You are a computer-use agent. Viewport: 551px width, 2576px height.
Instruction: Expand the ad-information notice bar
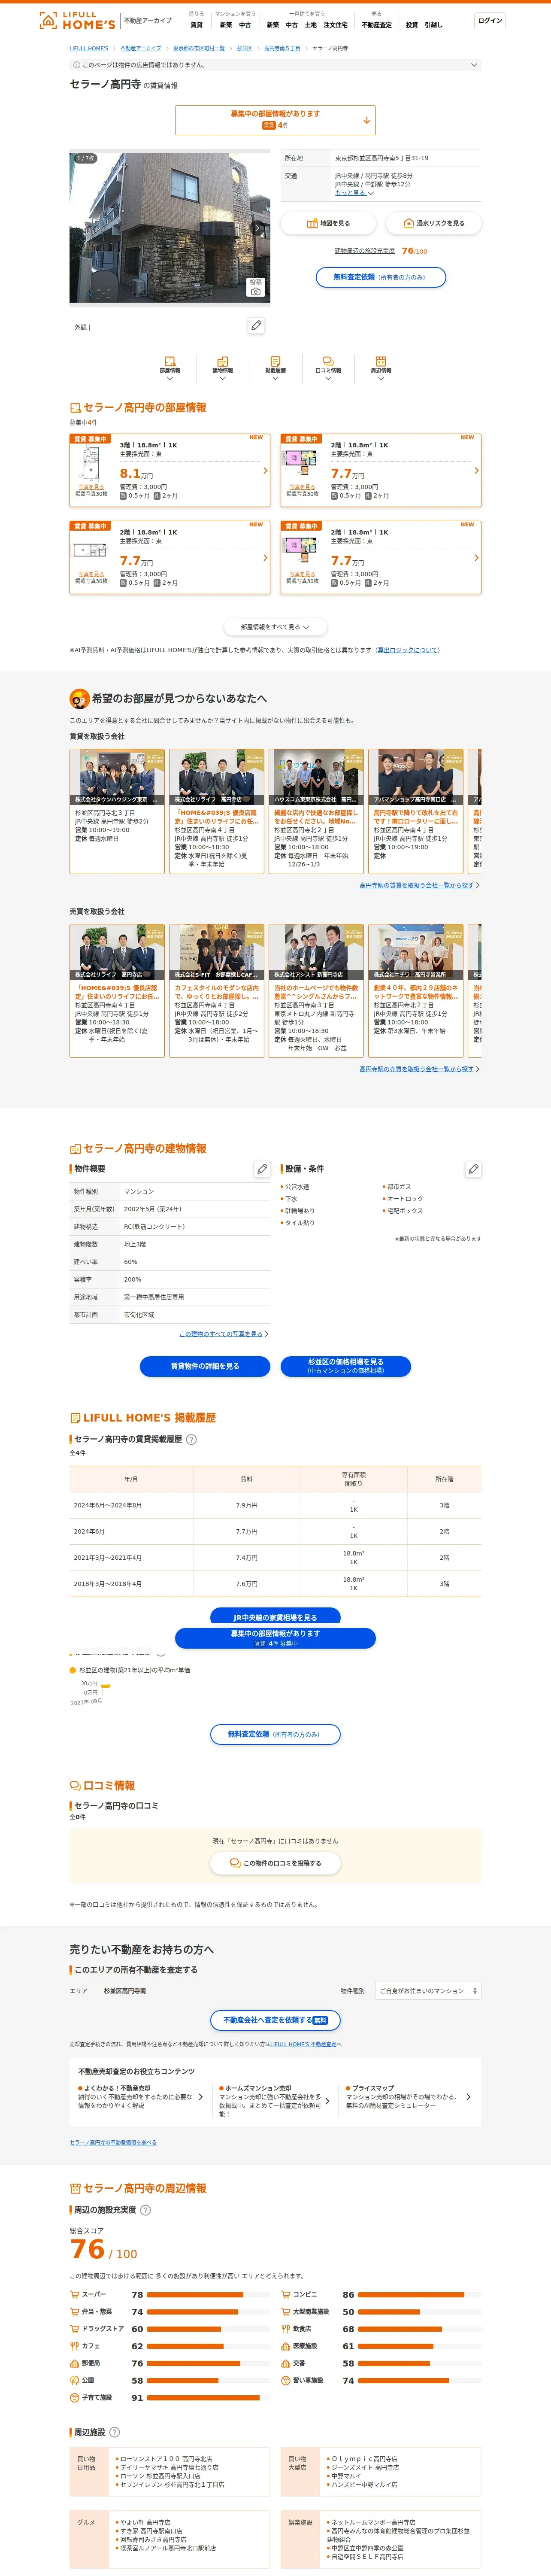point(275,65)
